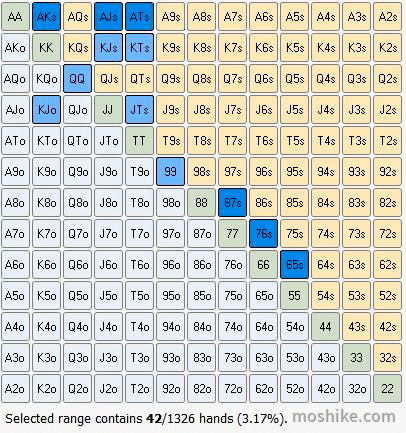
Task: Select the A2o bottom-row cell
Action: [15, 389]
